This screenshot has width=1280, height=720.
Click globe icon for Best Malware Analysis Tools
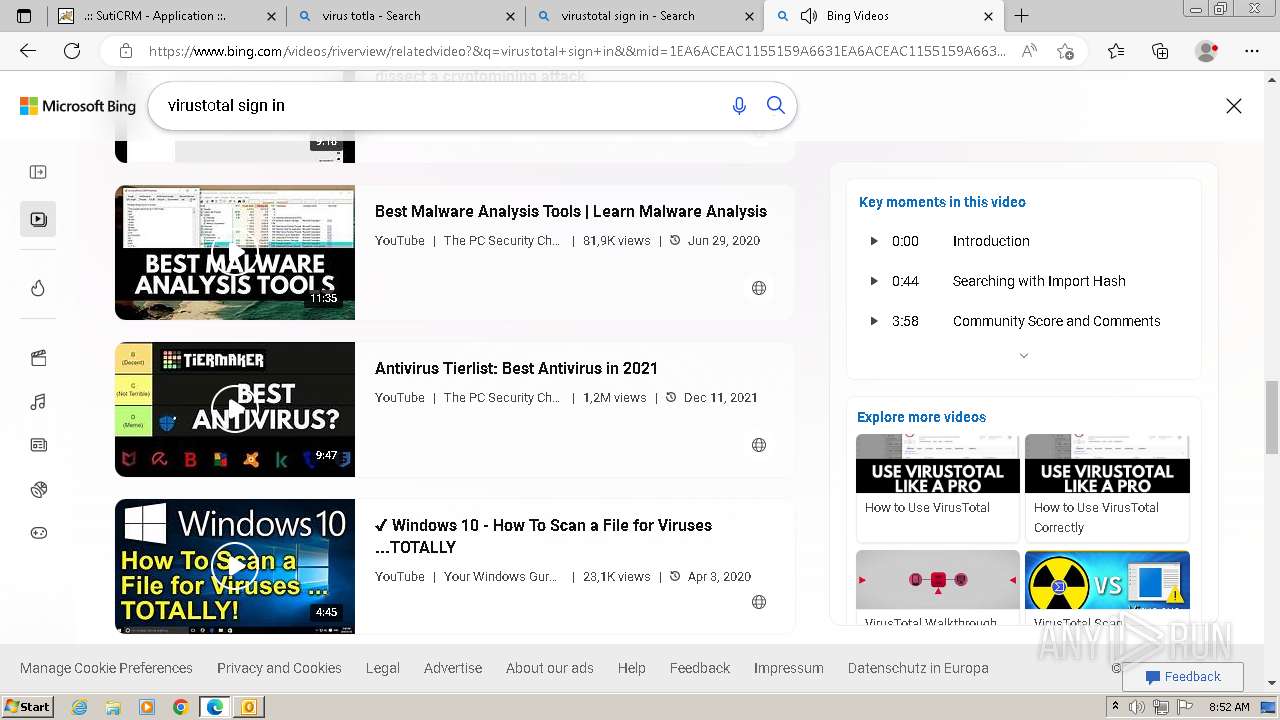[759, 288]
